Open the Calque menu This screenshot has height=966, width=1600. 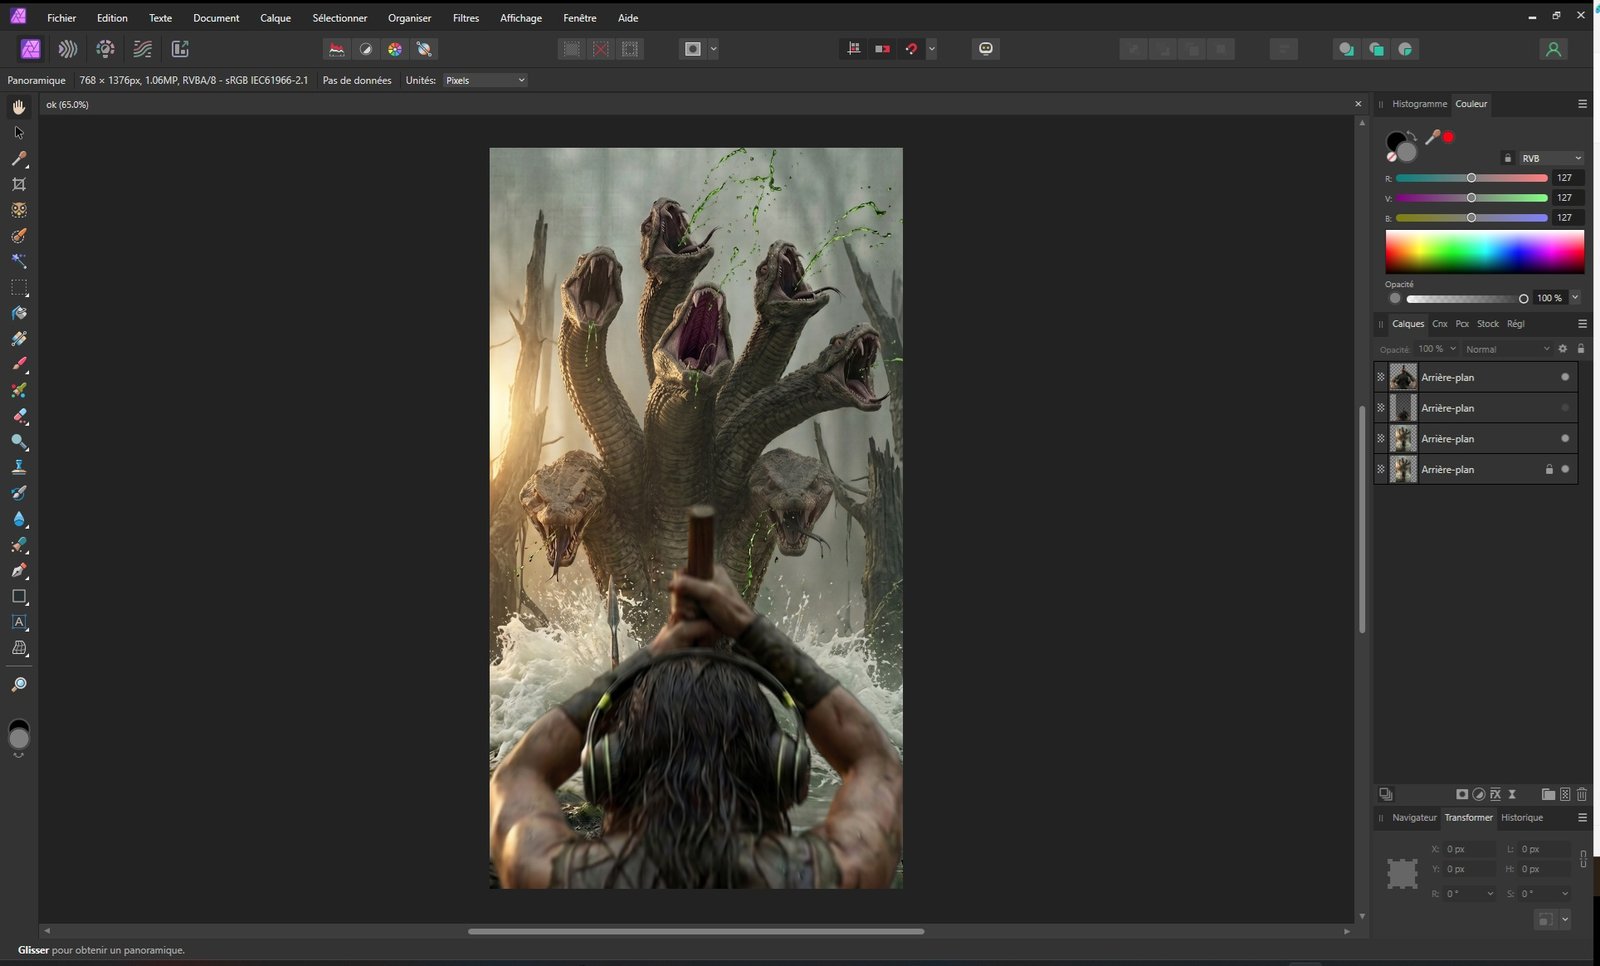[x=275, y=18]
